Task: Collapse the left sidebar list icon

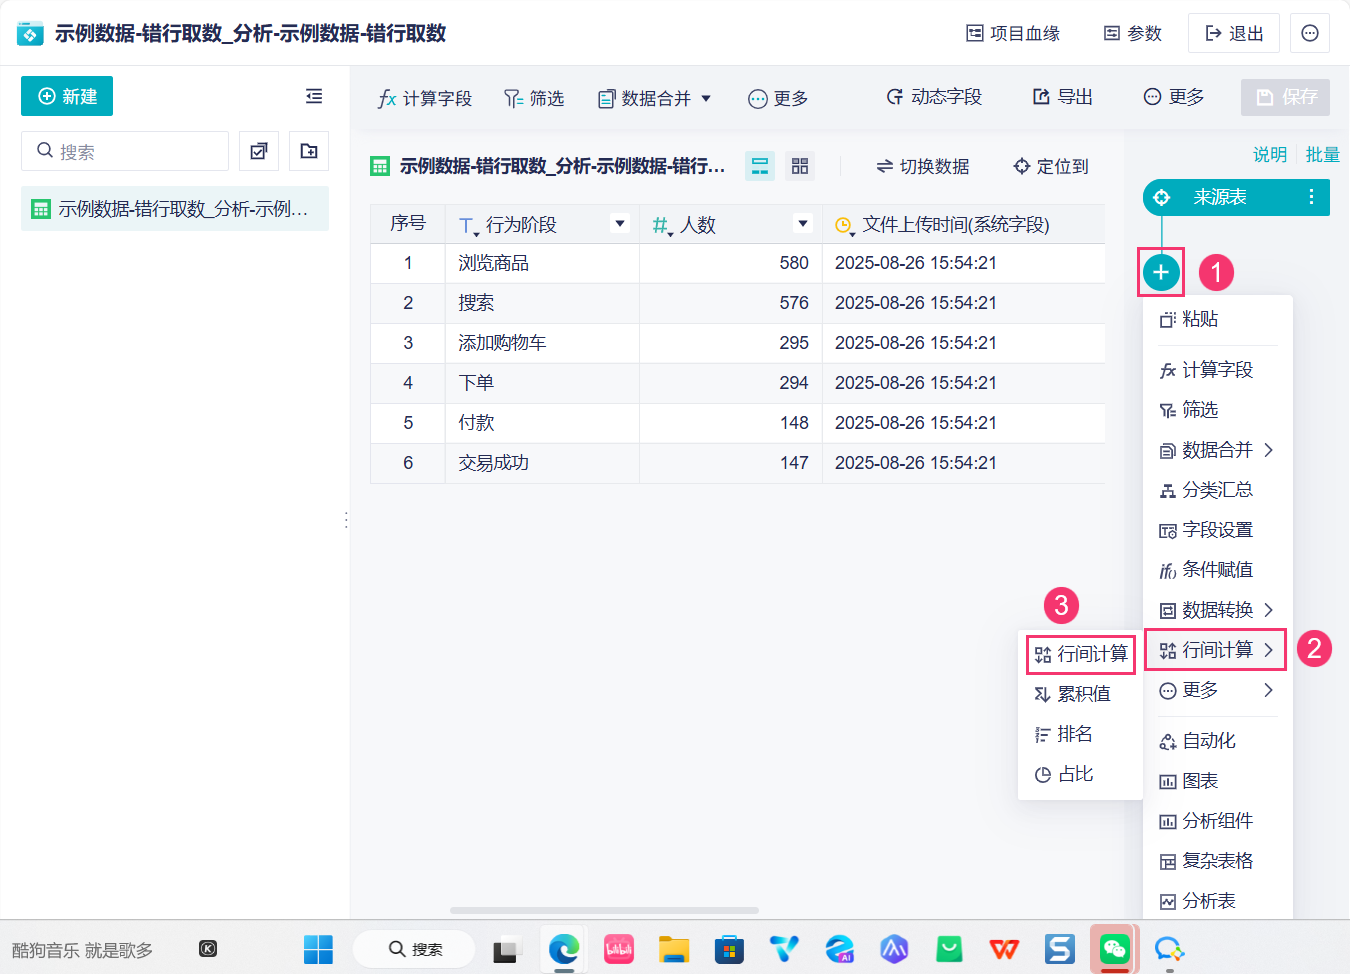Action: click(x=314, y=96)
